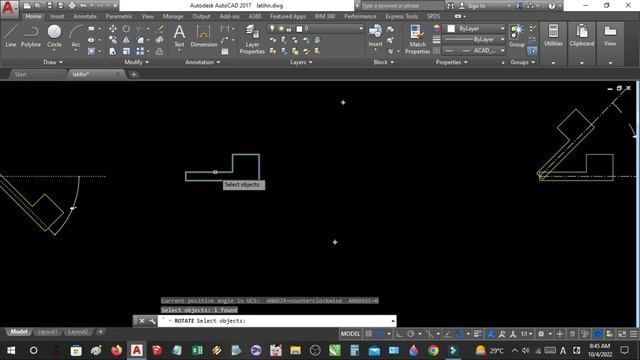Toggle snap mode in status bar
The height and width of the screenshot is (360, 640).
[380, 334]
